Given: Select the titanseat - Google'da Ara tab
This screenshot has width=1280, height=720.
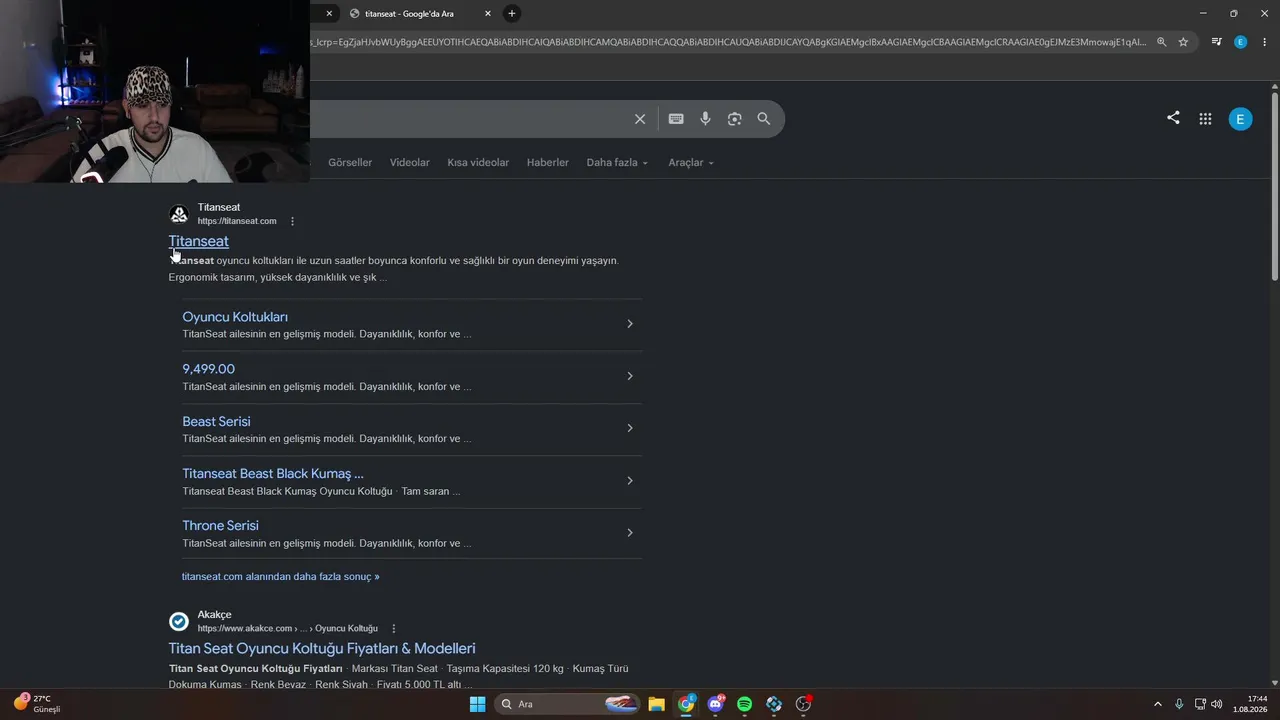Looking at the screenshot, I should (420, 14).
